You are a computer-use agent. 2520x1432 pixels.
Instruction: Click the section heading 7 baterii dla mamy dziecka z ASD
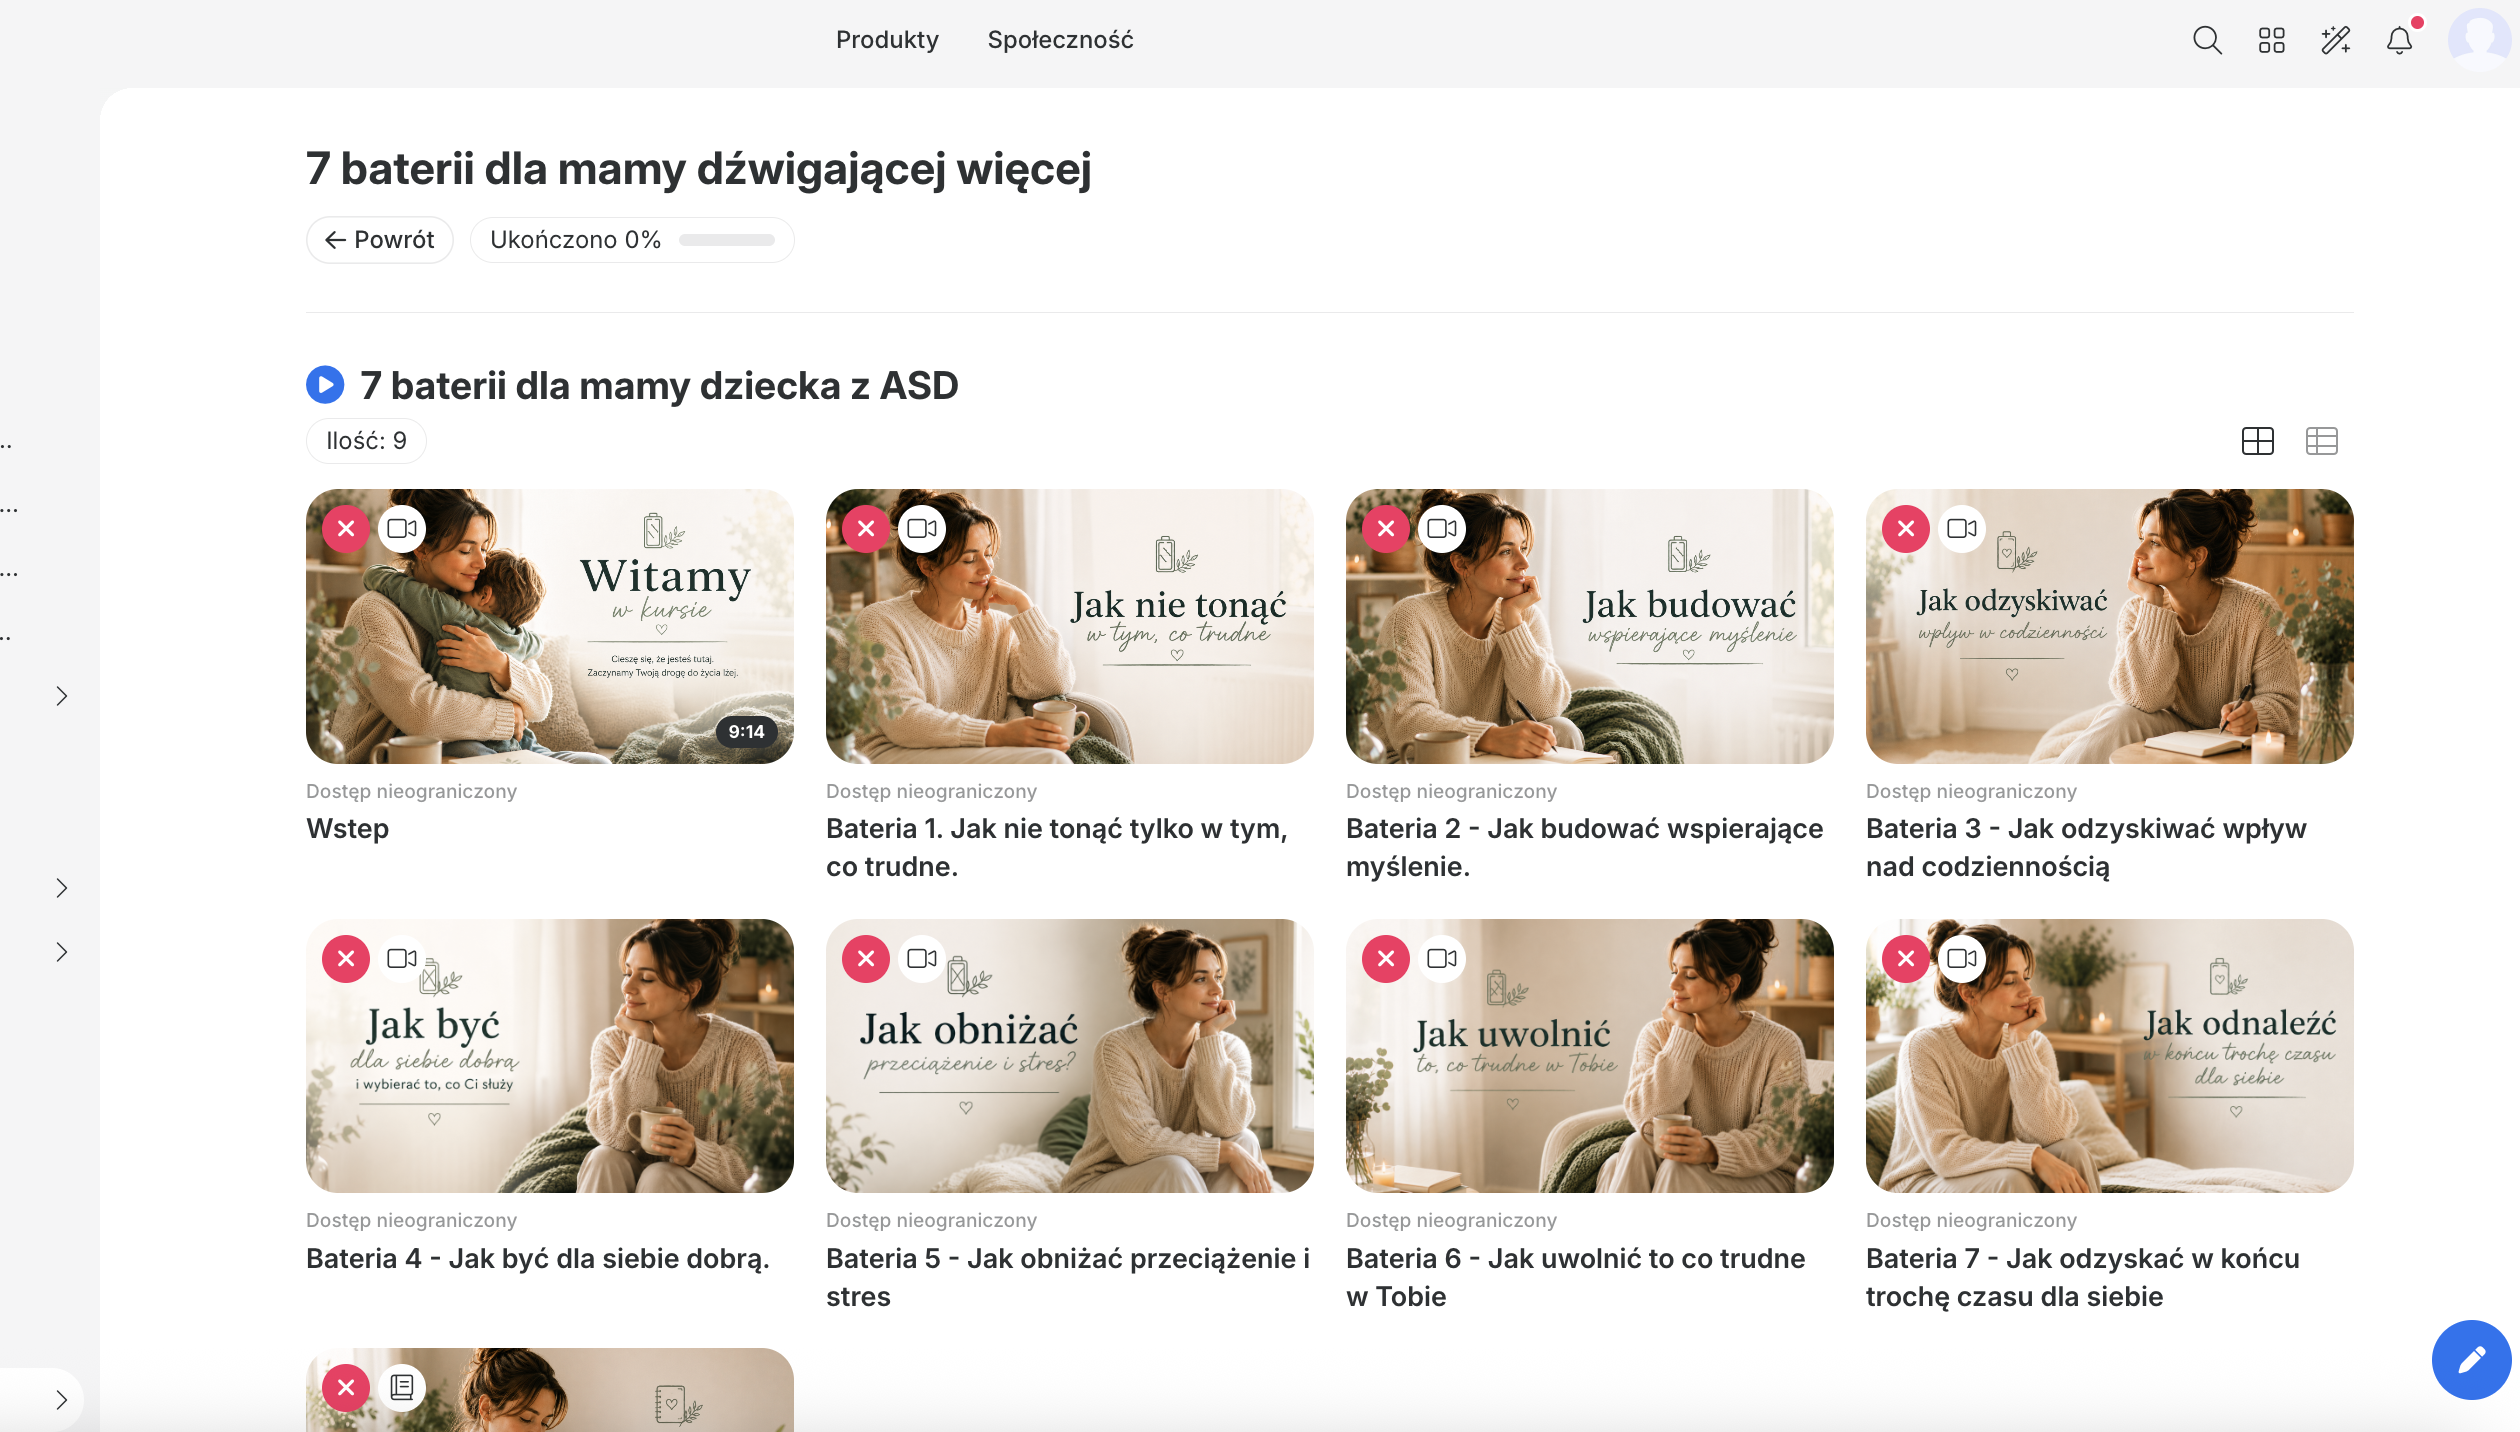(659, 386)
